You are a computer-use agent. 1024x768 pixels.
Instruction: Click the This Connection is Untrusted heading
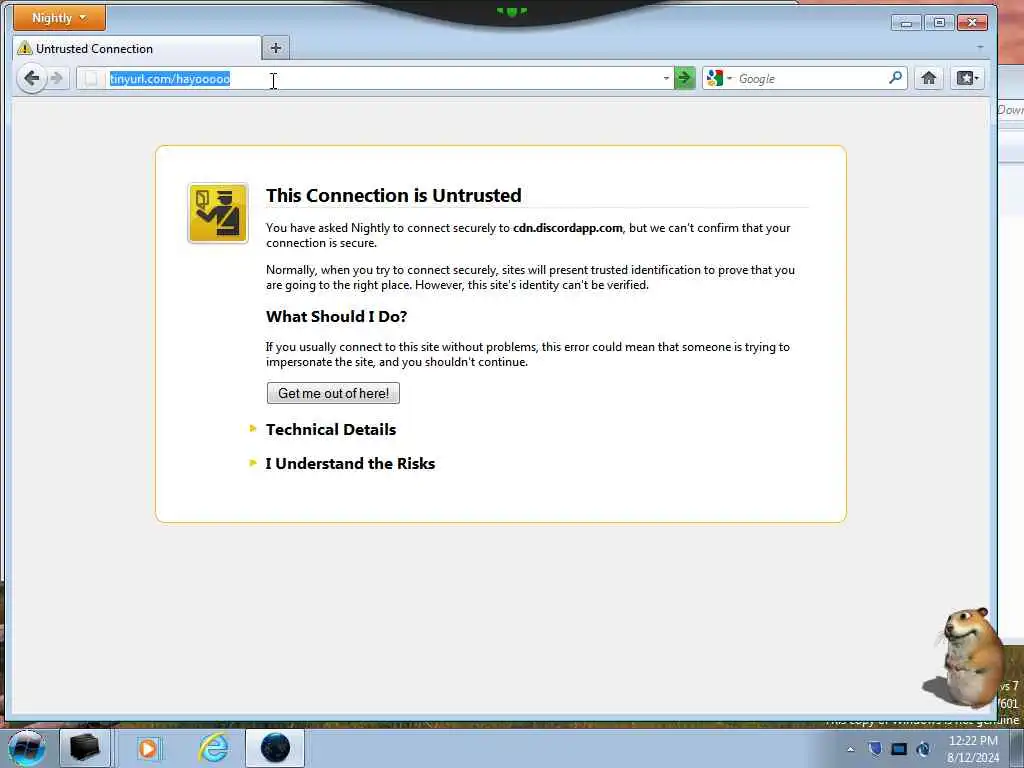click(x=393, y=195)
